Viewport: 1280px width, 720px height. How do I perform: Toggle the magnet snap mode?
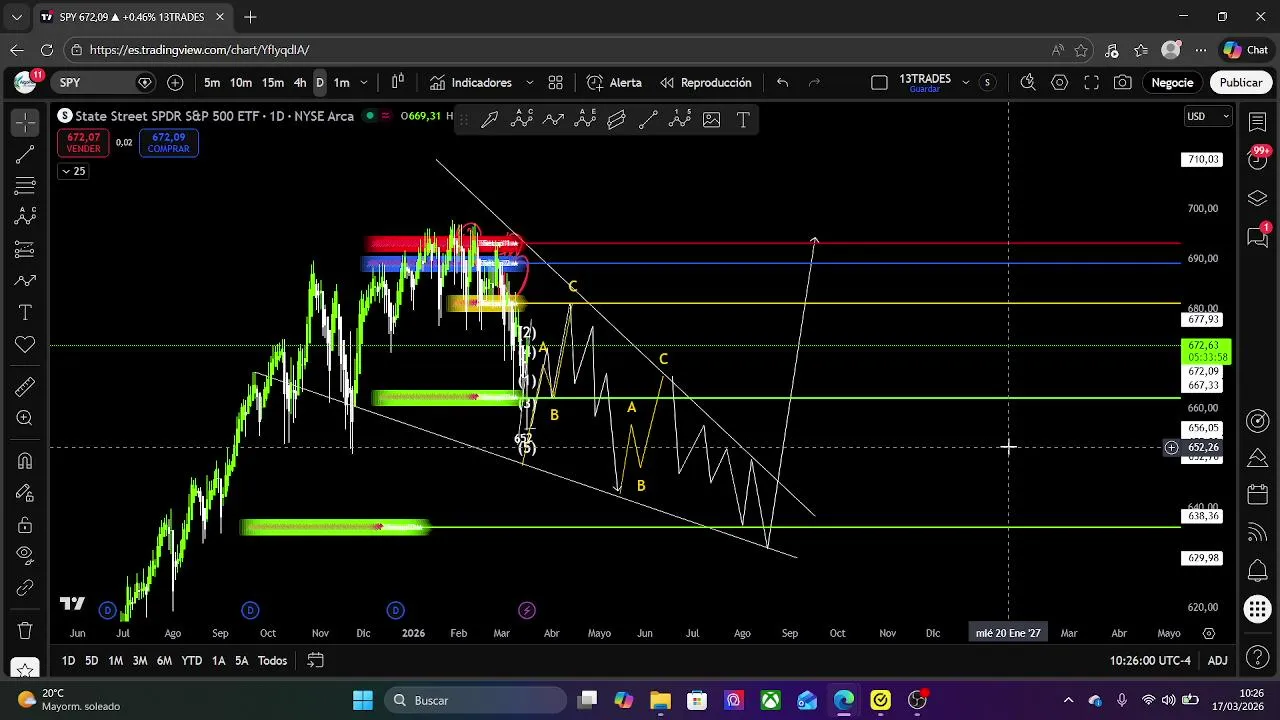[x=25, y=461]
